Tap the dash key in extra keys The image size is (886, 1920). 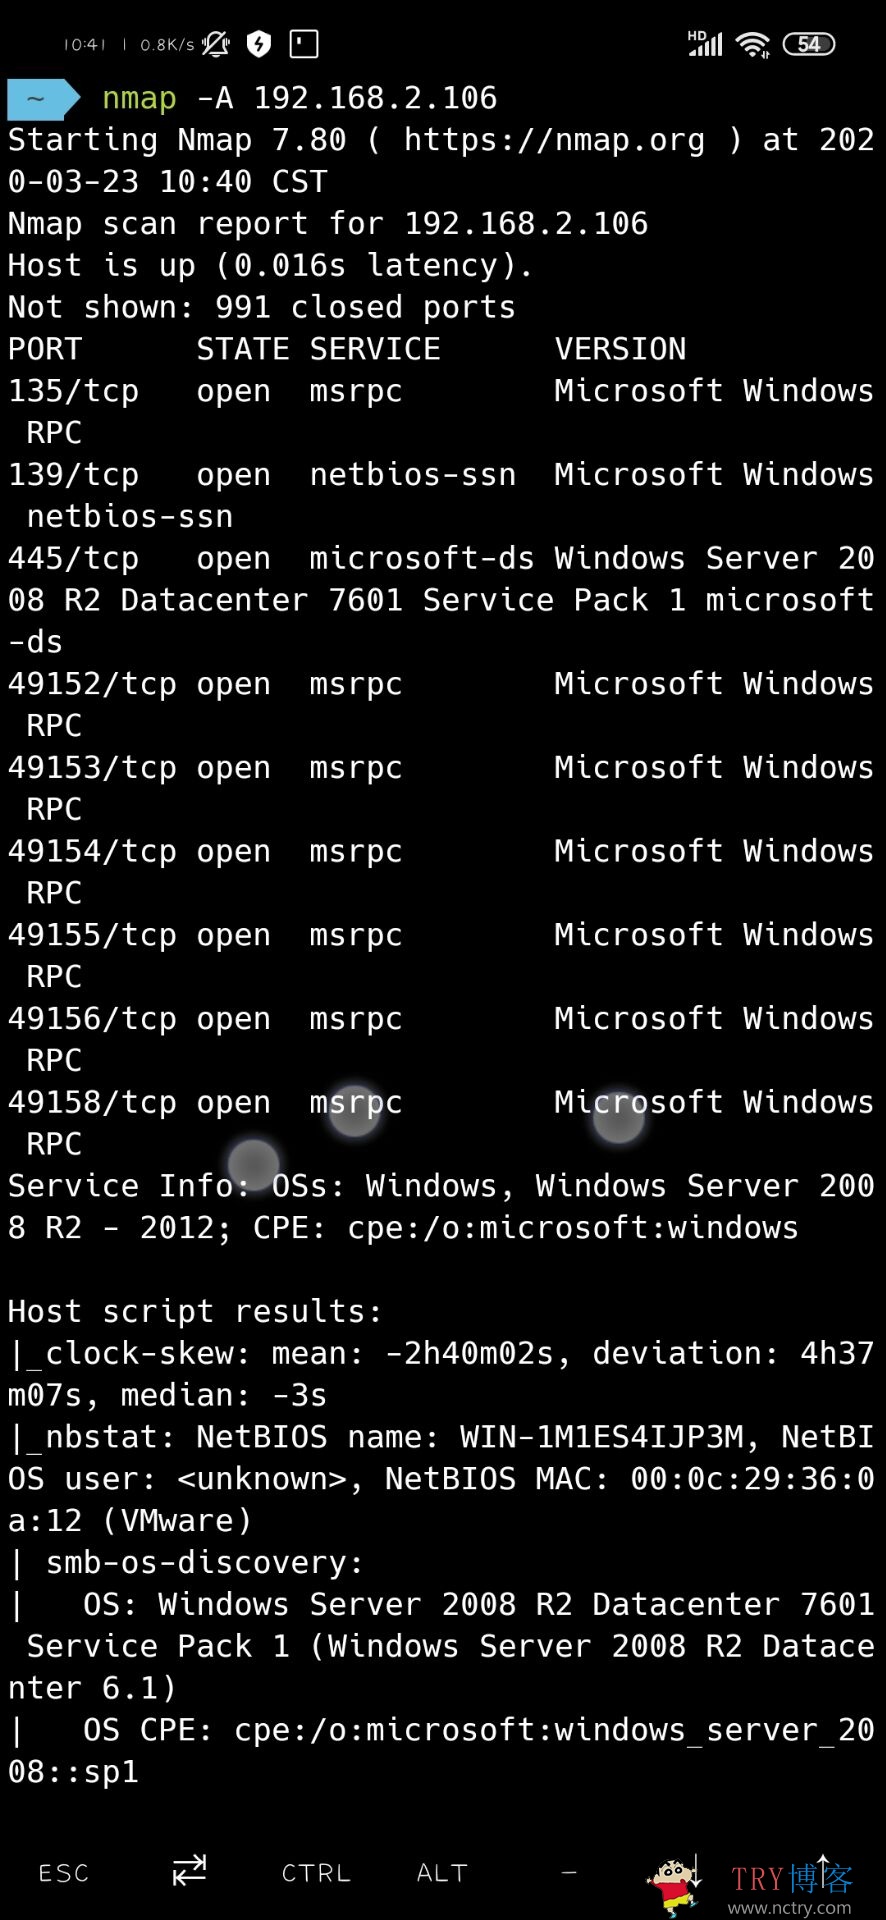click(569, 1871)
